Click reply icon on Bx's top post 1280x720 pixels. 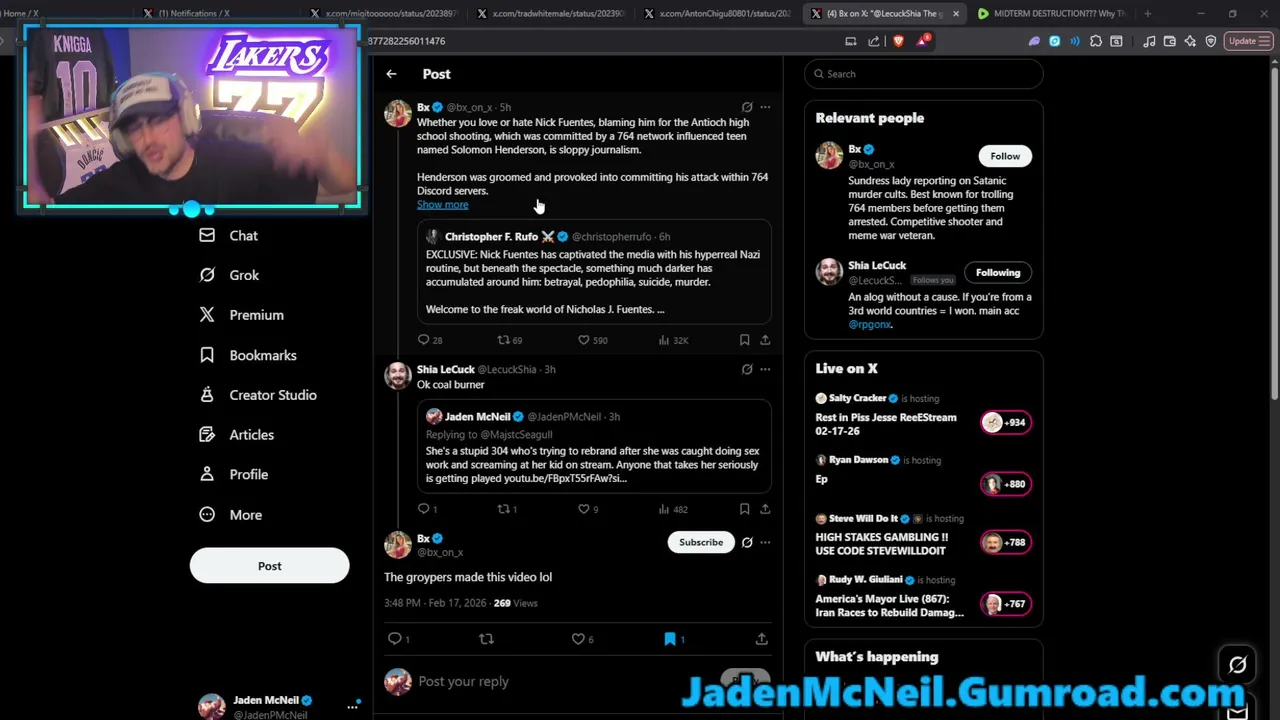423,340
